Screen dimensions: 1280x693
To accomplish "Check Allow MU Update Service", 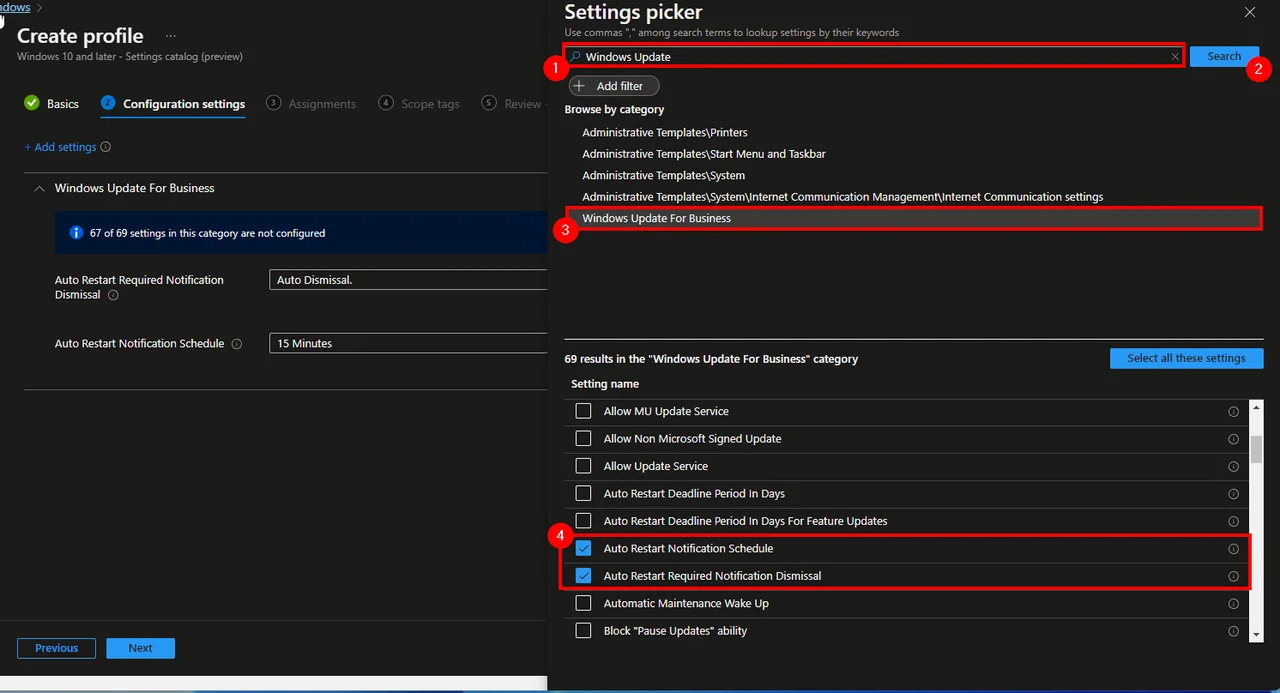I will tap(583, 411).
